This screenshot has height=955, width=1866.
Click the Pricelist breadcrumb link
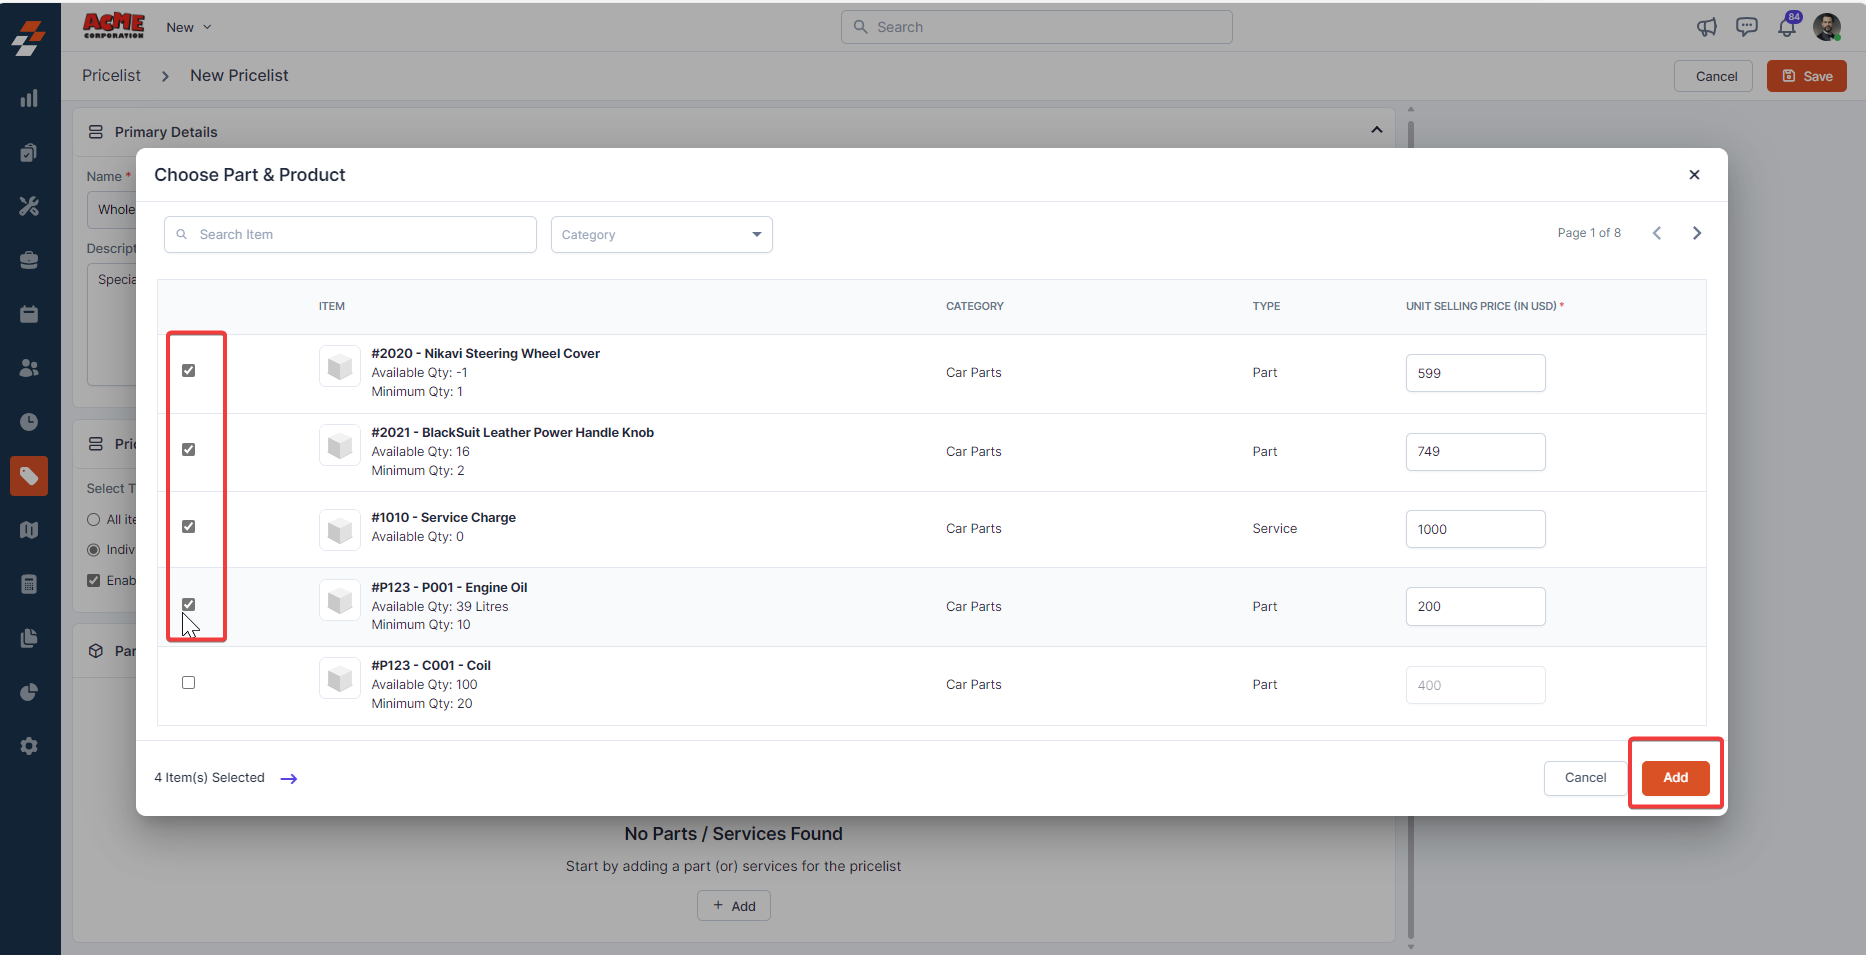click(x=111, y=76)
